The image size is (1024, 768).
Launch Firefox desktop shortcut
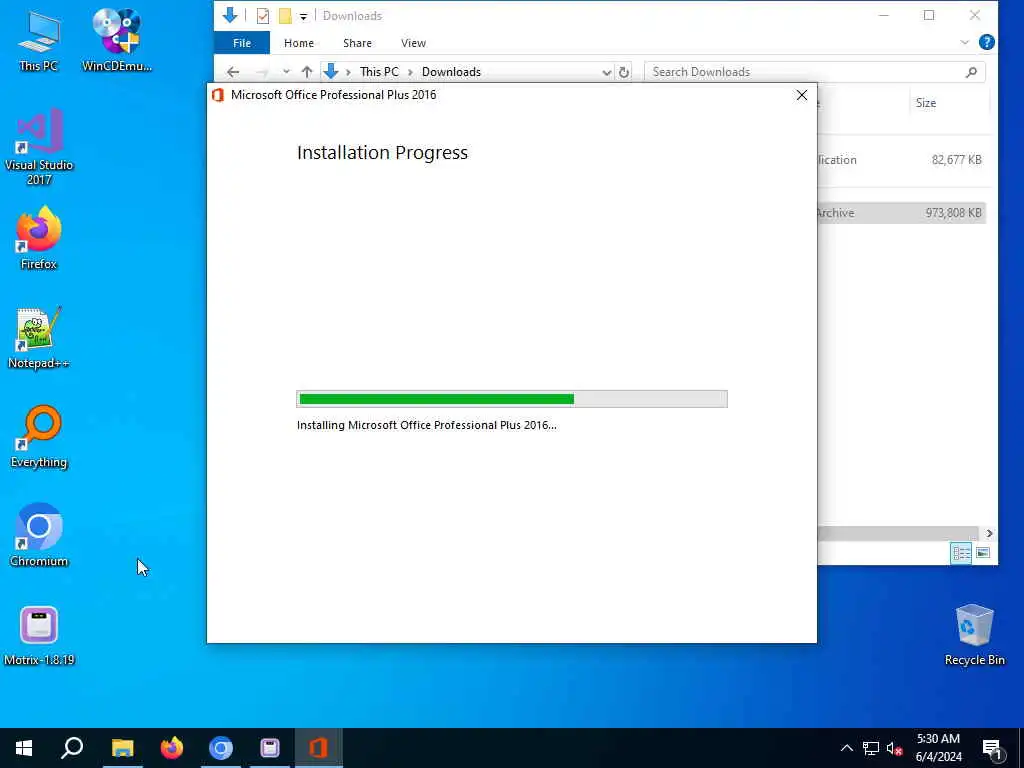coord(39,238)
